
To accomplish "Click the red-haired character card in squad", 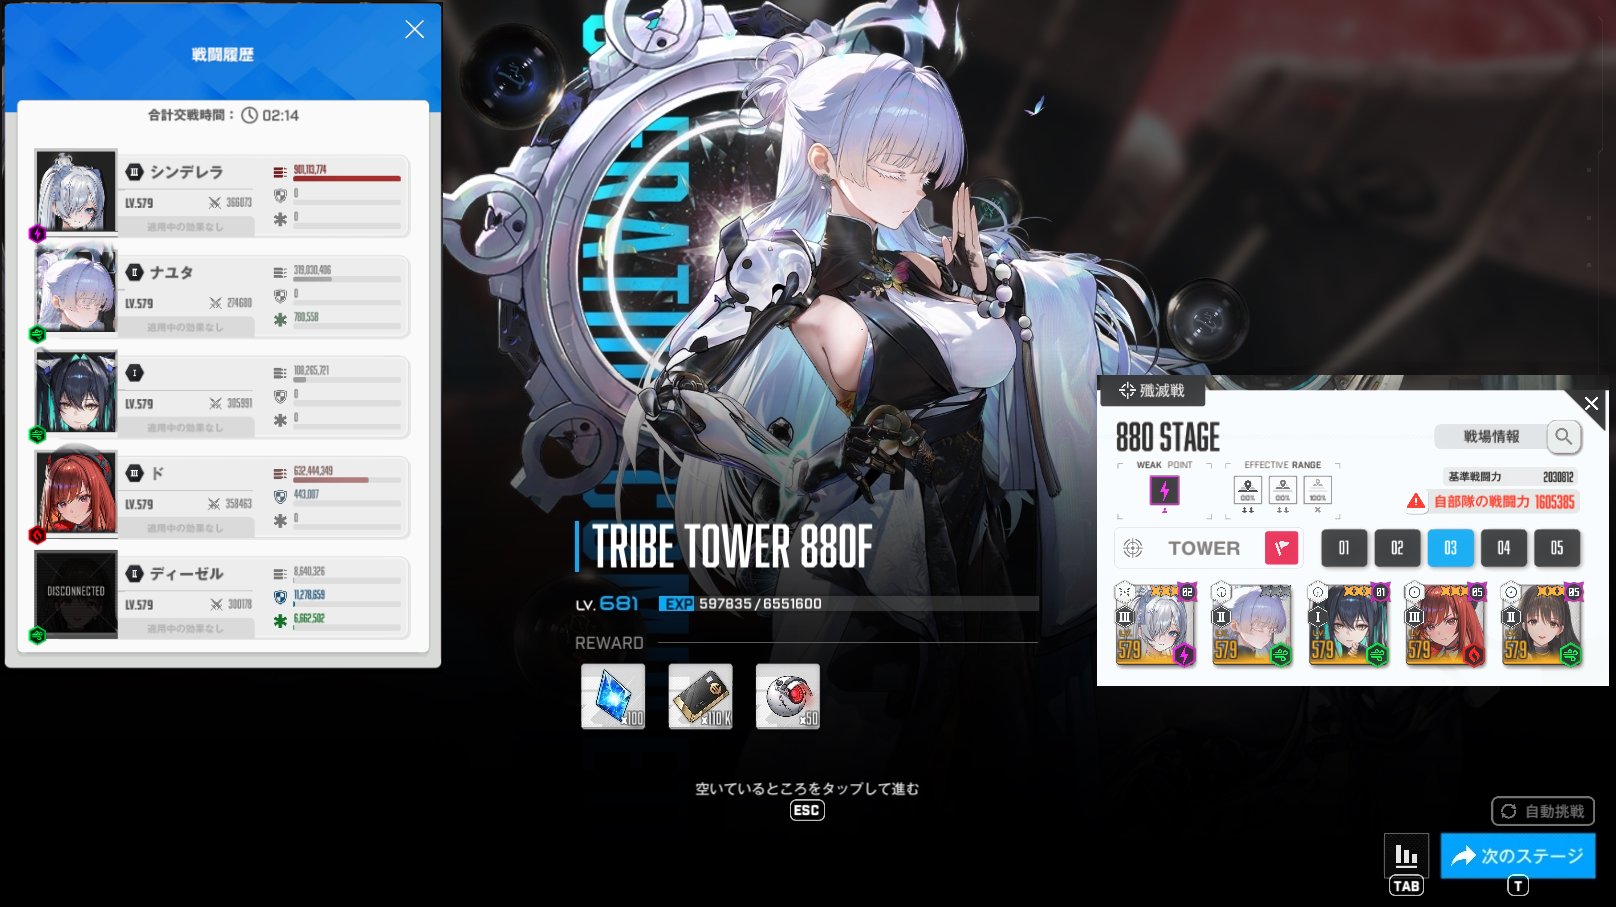I will click(x=1445, y=625).
